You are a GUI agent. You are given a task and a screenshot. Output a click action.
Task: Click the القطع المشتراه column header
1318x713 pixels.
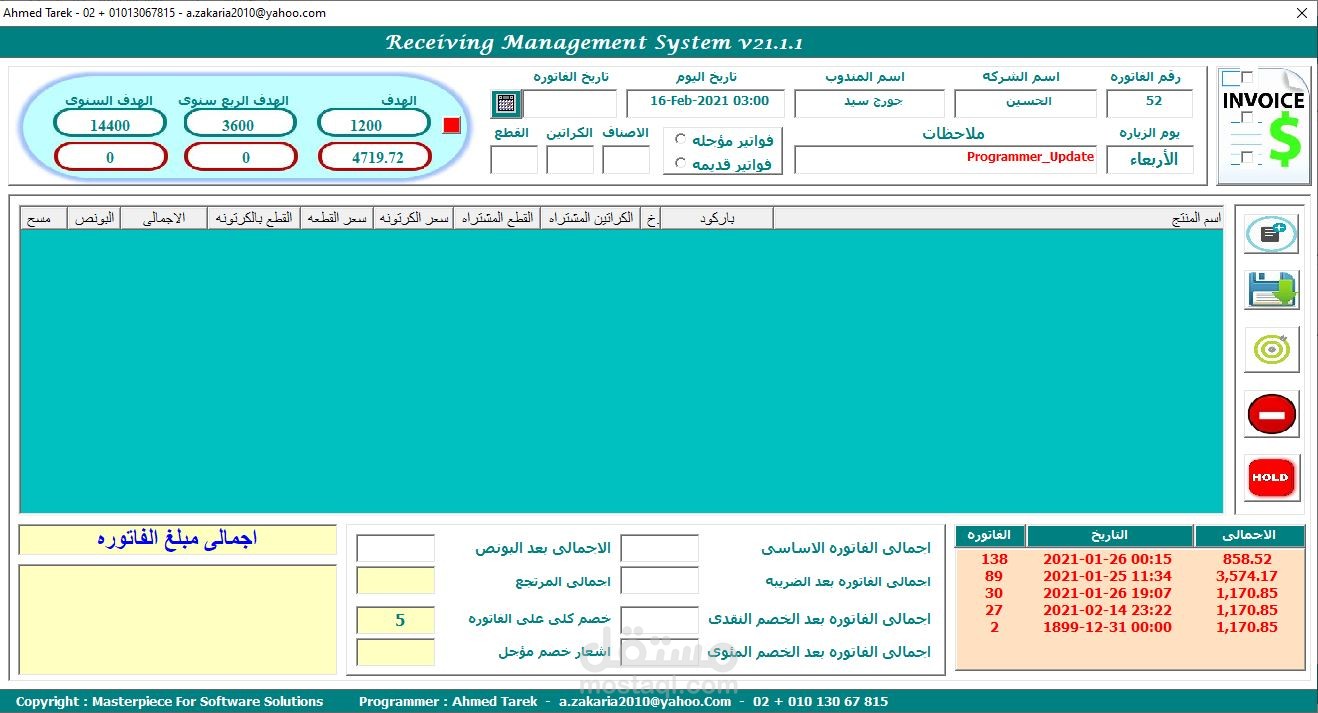coord(497,218)
